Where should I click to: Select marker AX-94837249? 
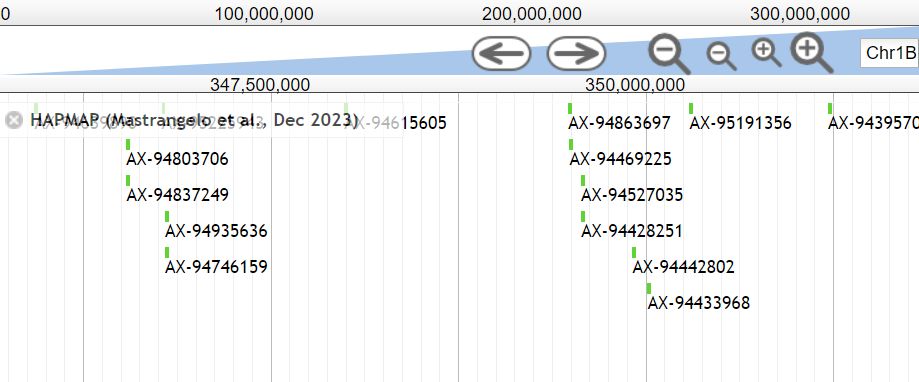(178, 195)
